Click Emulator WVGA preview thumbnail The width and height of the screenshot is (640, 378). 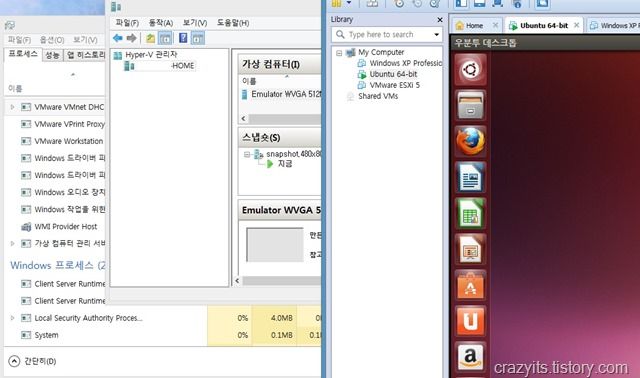click(x=275, y=245)
